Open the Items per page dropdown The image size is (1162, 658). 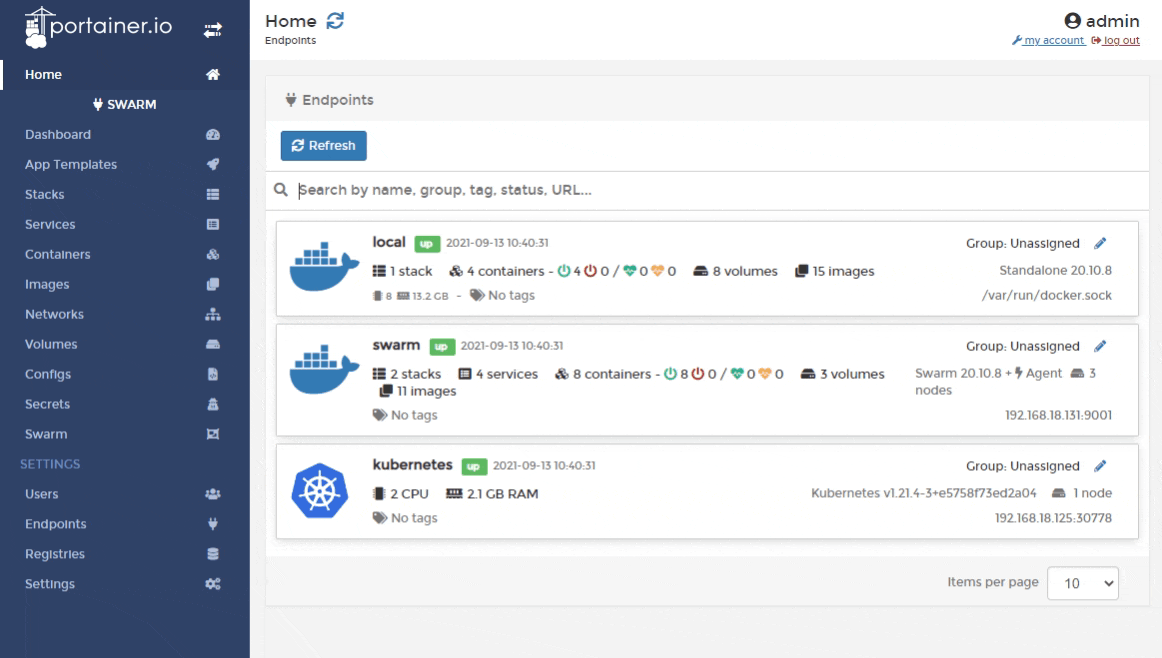[1082, 583]
